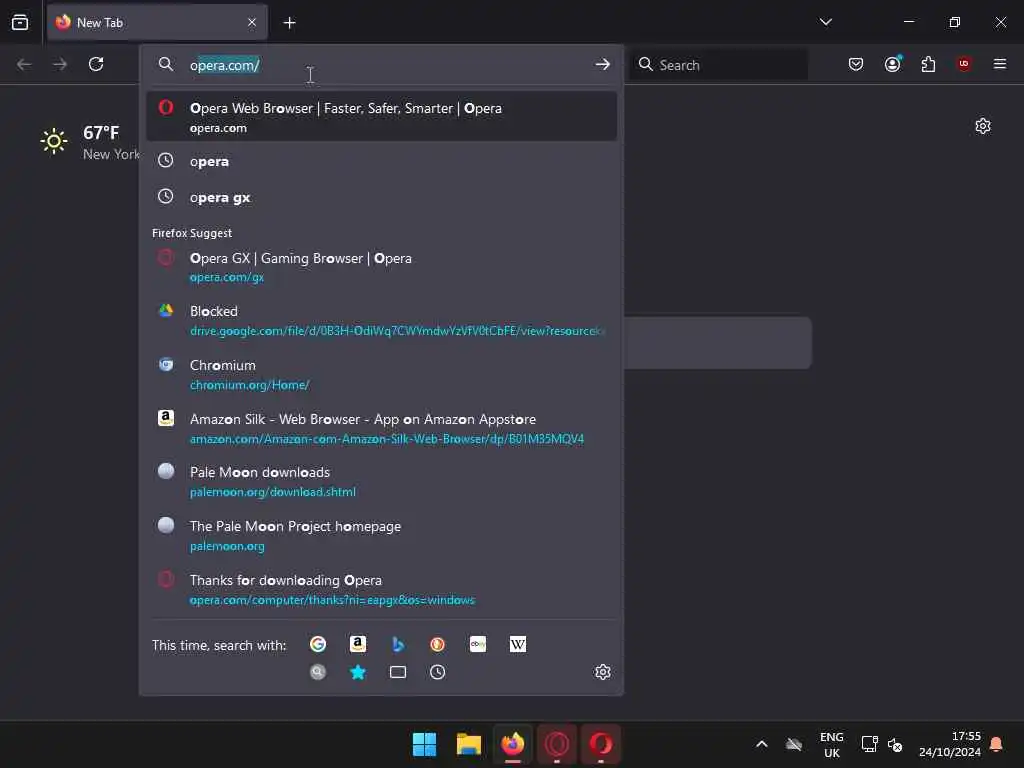Search this time with Google
The height and width of the screenshot is (768, 1024).
(318, 645)
